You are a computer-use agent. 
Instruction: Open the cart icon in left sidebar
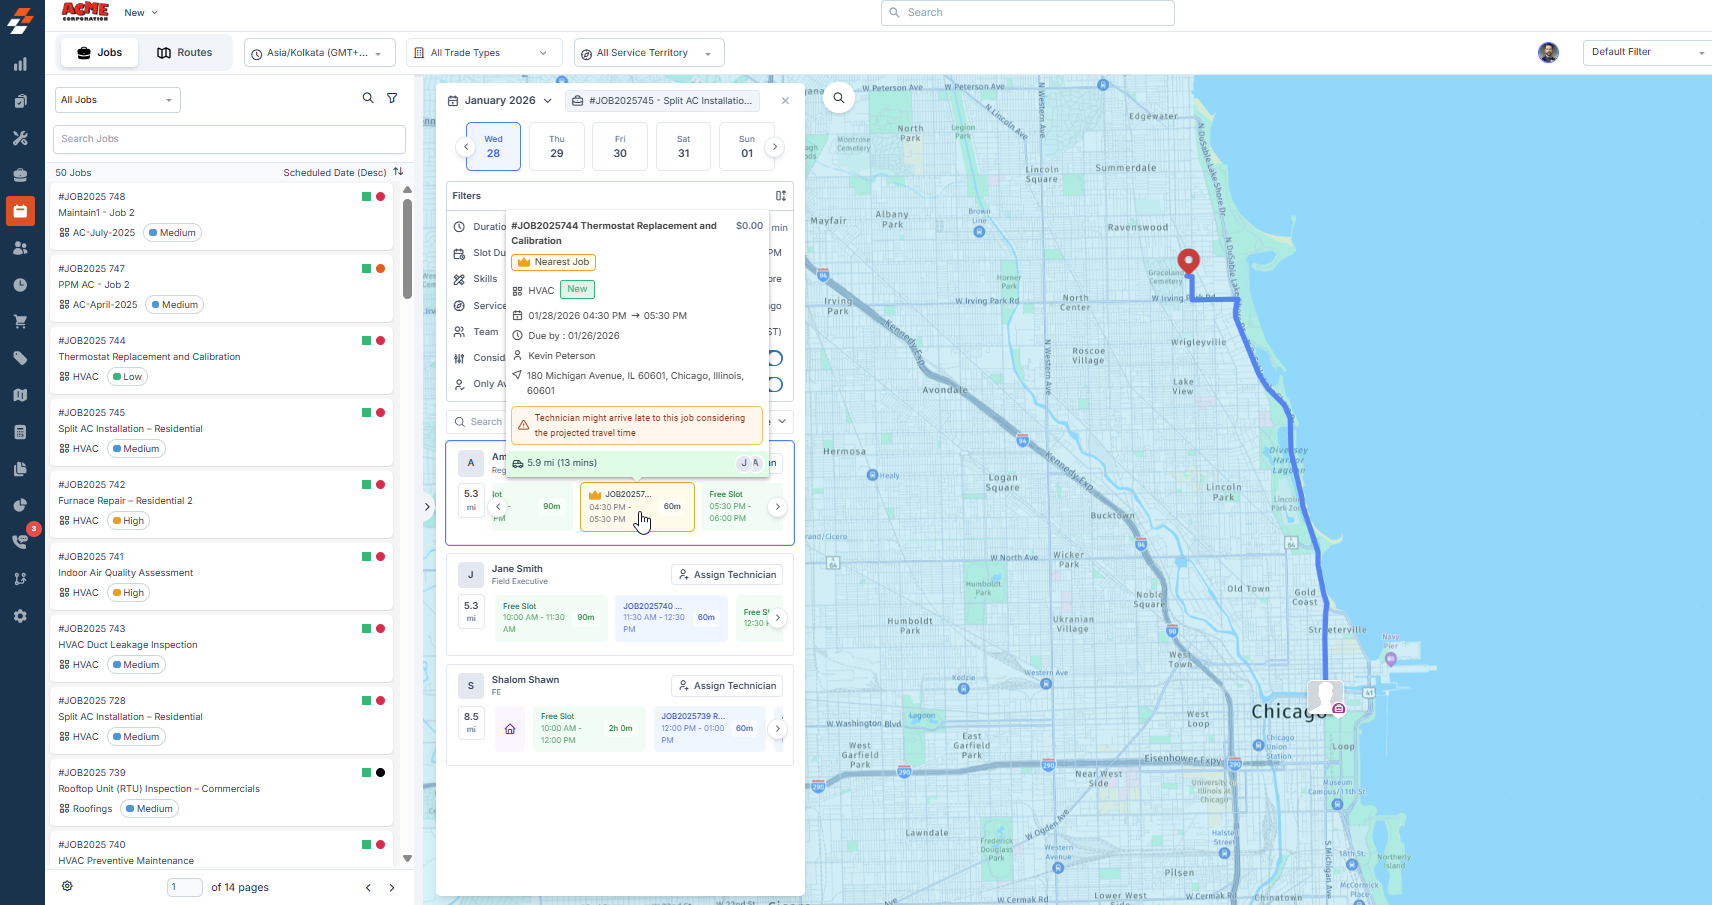[20, 322]
